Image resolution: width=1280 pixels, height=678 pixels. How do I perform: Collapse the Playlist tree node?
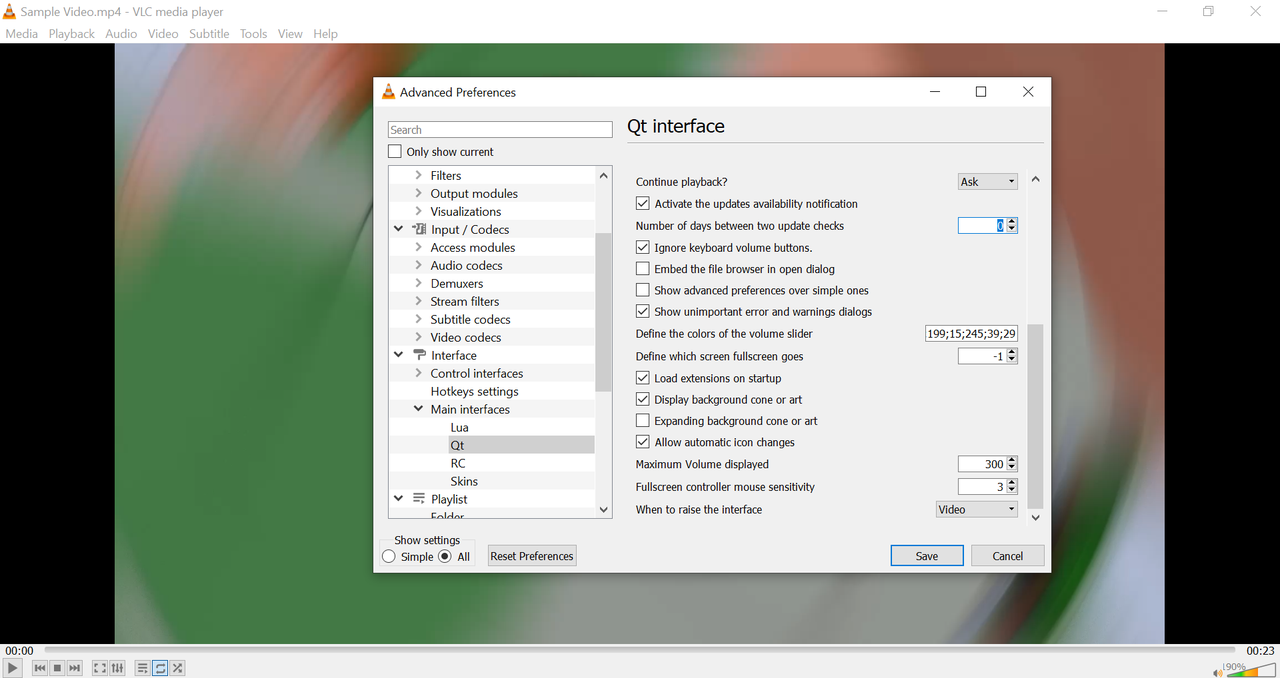(399, 499)
